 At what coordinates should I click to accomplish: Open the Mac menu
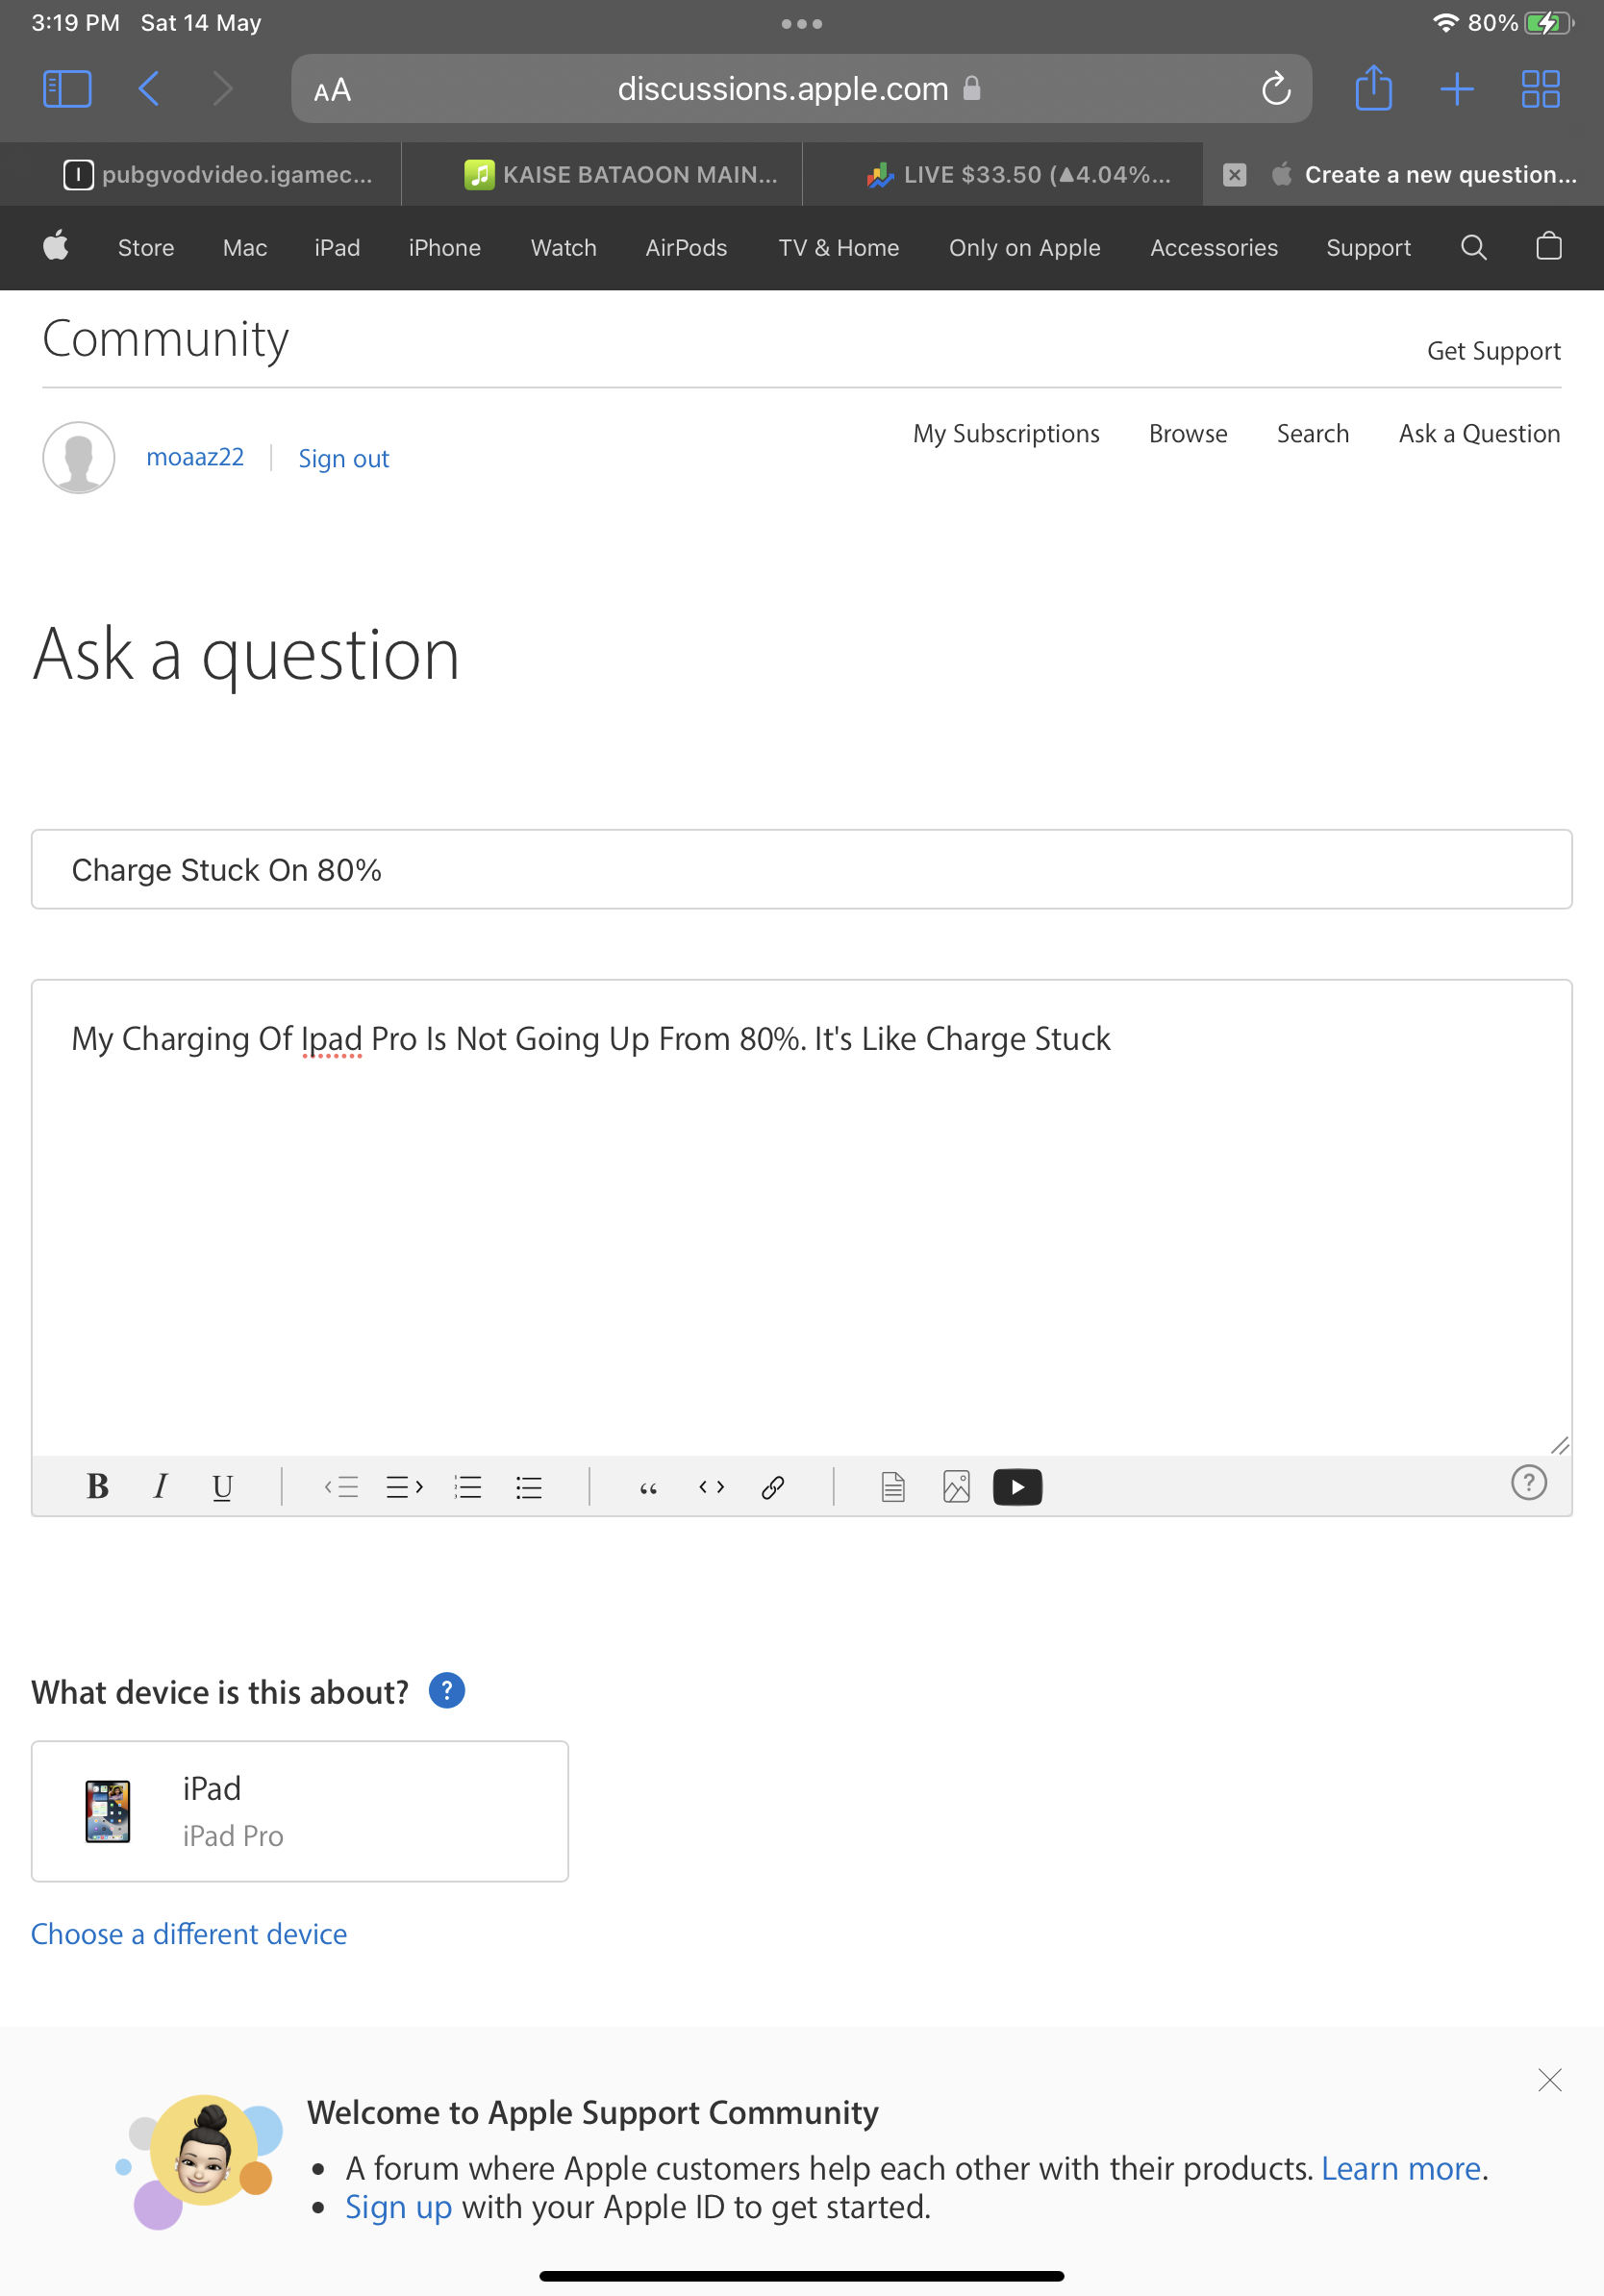point(245,248)
